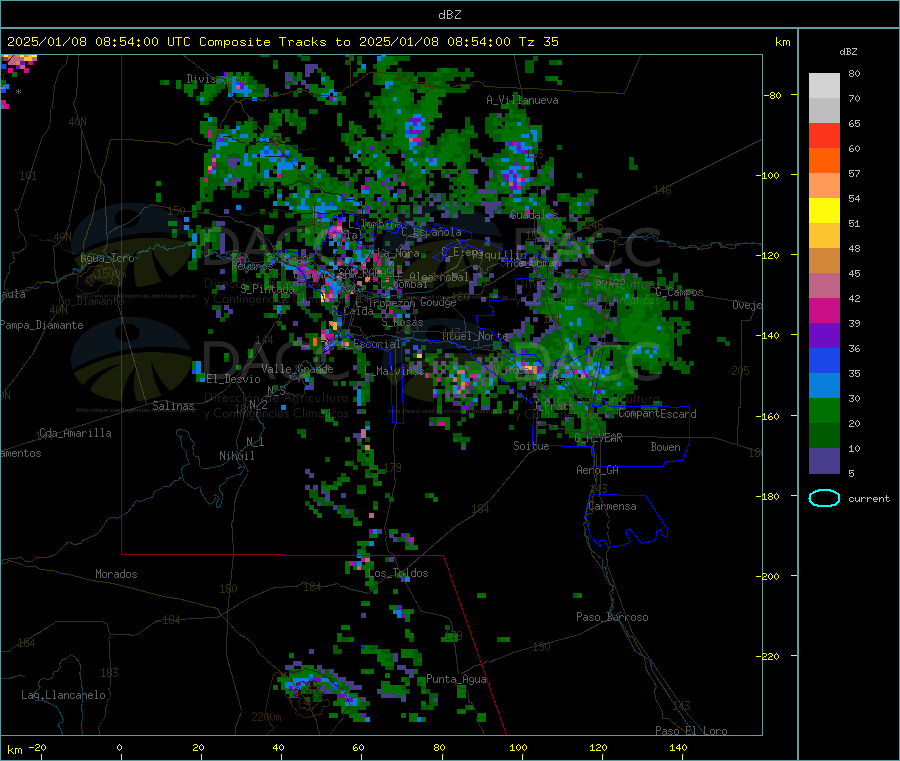Click the 'Divisadero' place label at top
The image size is (900, 761).
(x=216, y=79)
